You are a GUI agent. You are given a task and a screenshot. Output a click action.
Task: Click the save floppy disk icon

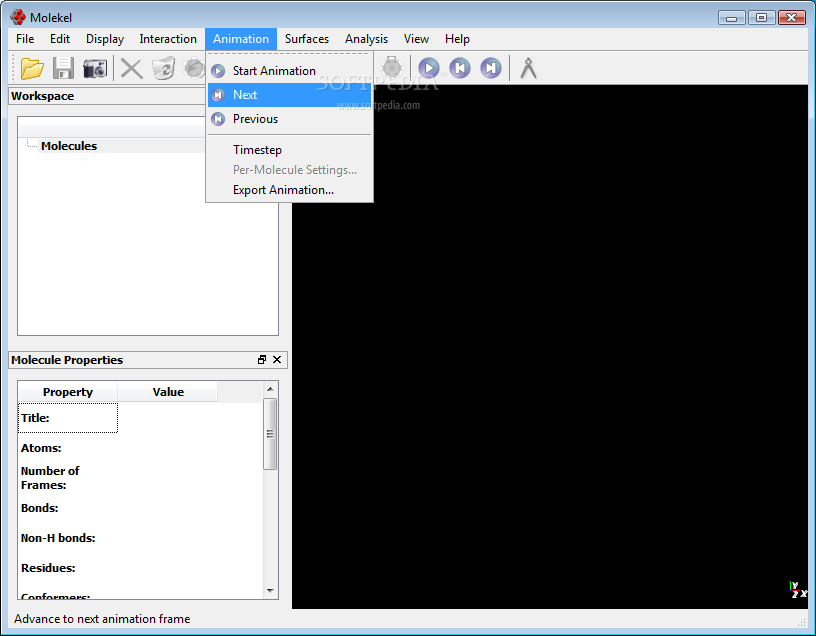pyautogui.click(x=63, y=68)
